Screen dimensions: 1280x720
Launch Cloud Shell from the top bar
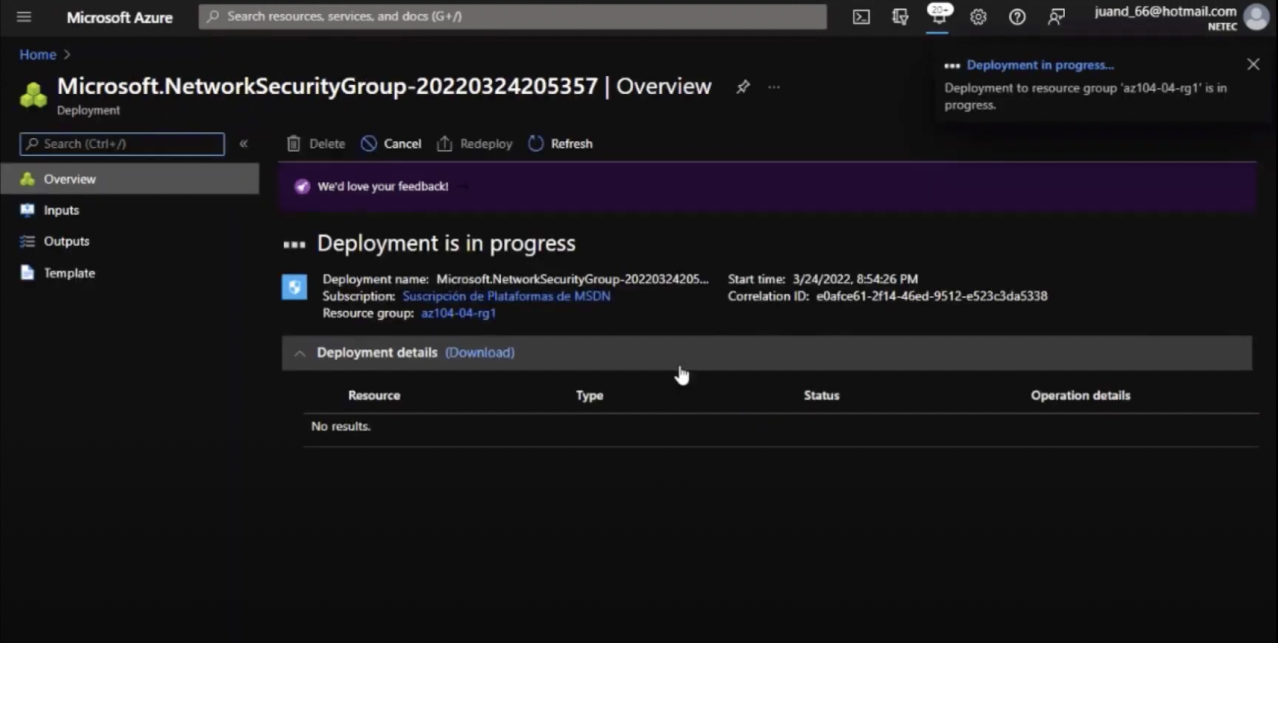pyautogui.click(x=861, y=17)
